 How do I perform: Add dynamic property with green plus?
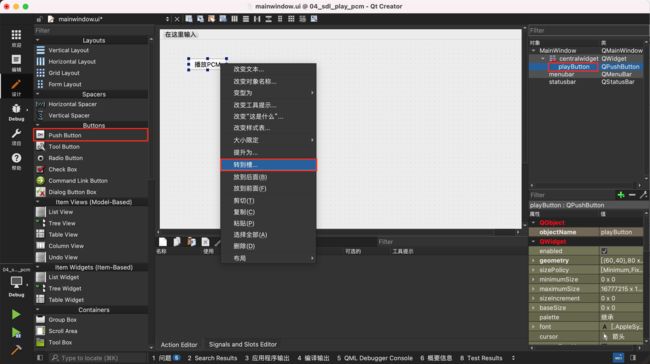[621, 195]
